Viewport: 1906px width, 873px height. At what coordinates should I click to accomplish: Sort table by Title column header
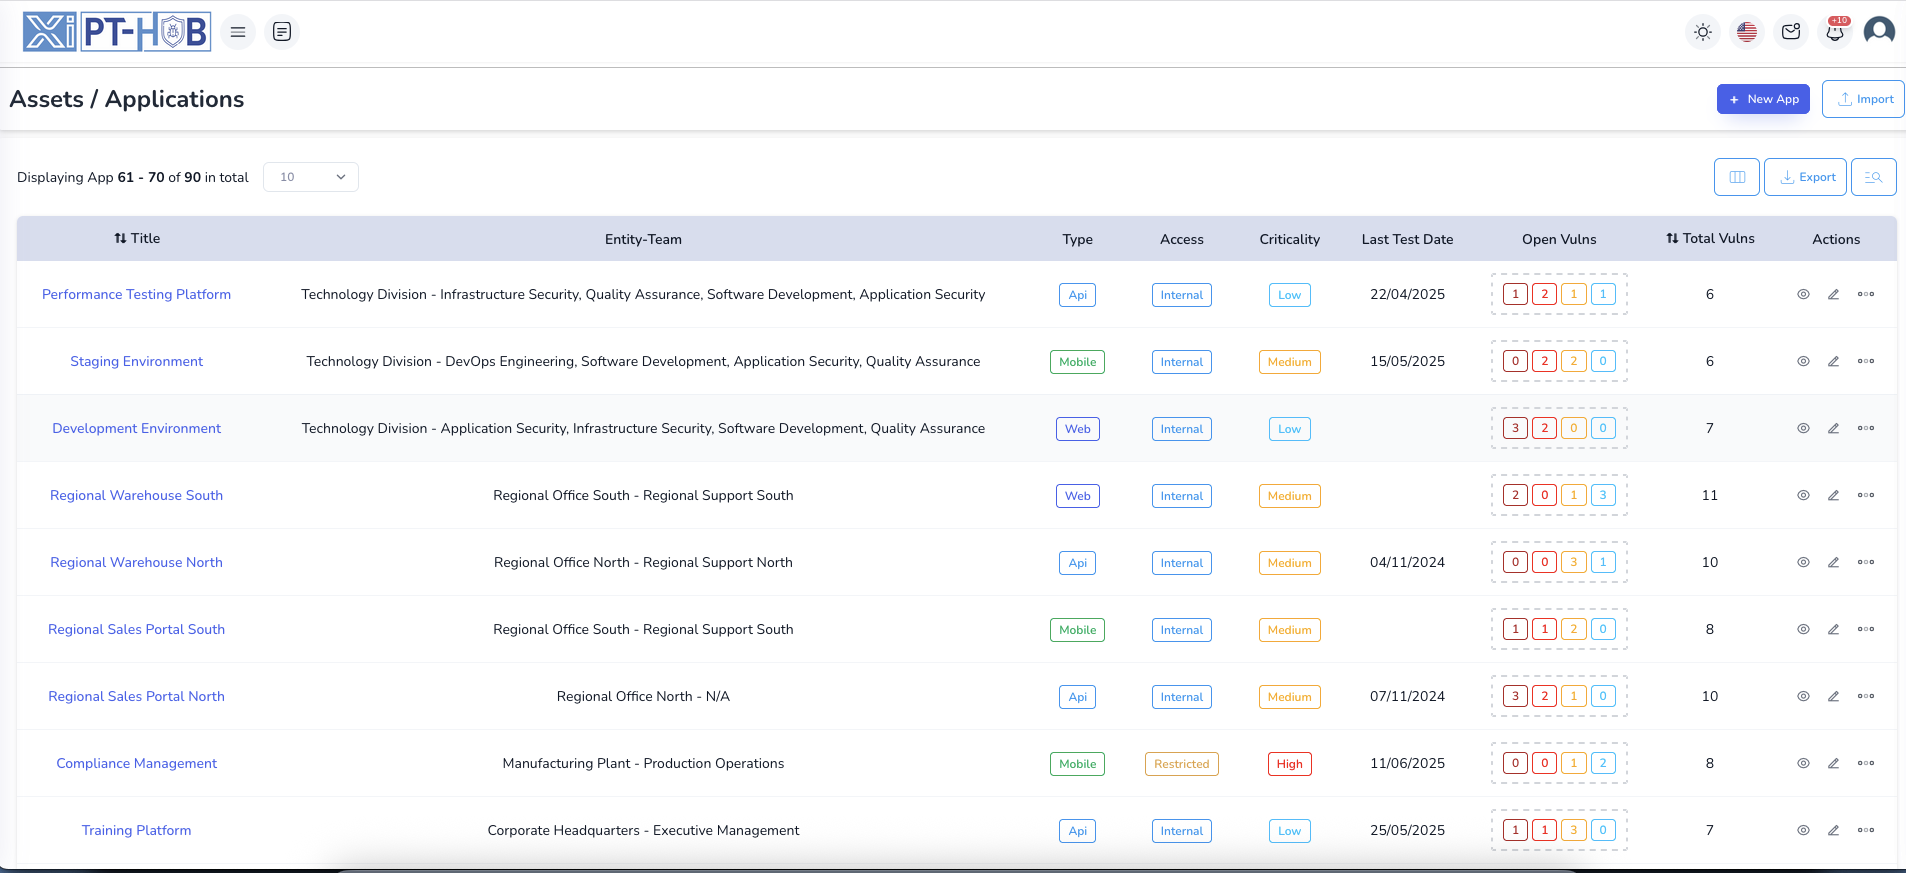point(137,239)
